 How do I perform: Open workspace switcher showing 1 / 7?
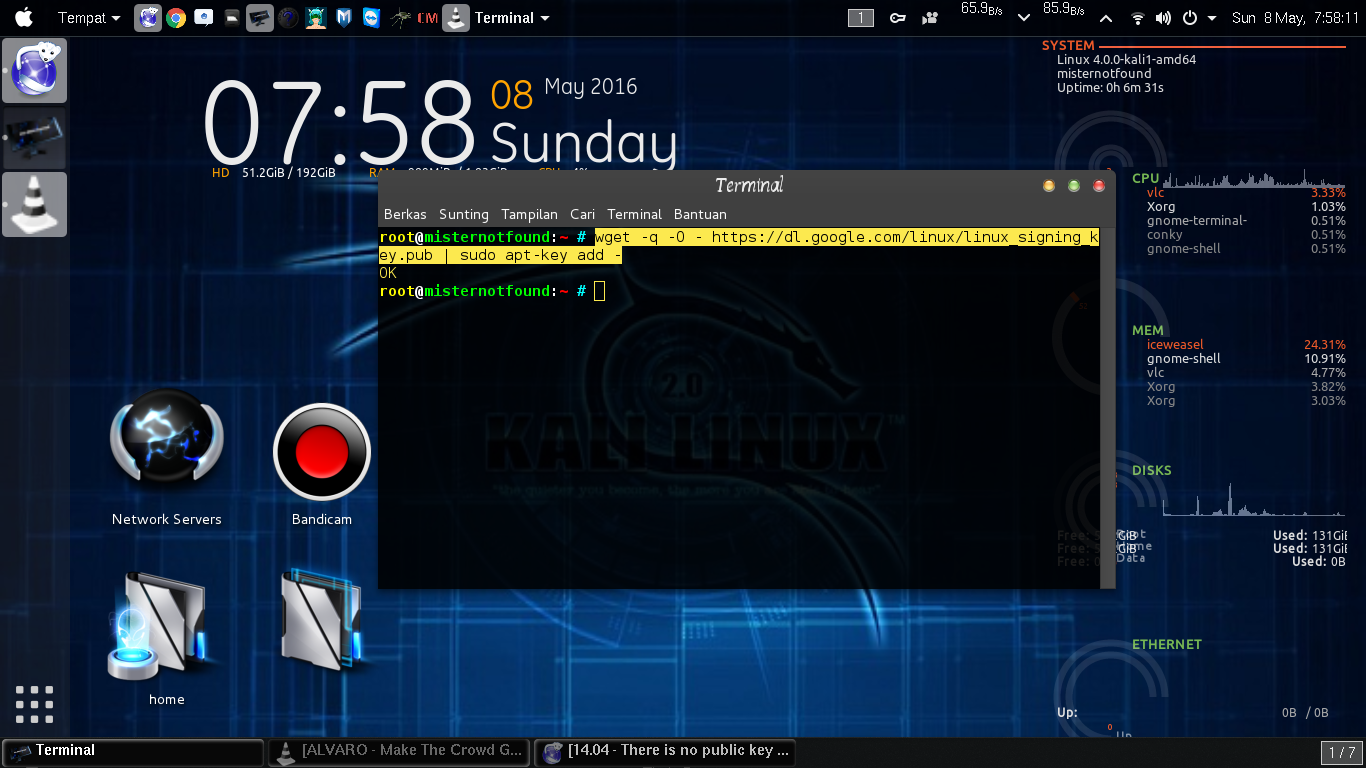pyautogui.click(x=1341, y=752)
